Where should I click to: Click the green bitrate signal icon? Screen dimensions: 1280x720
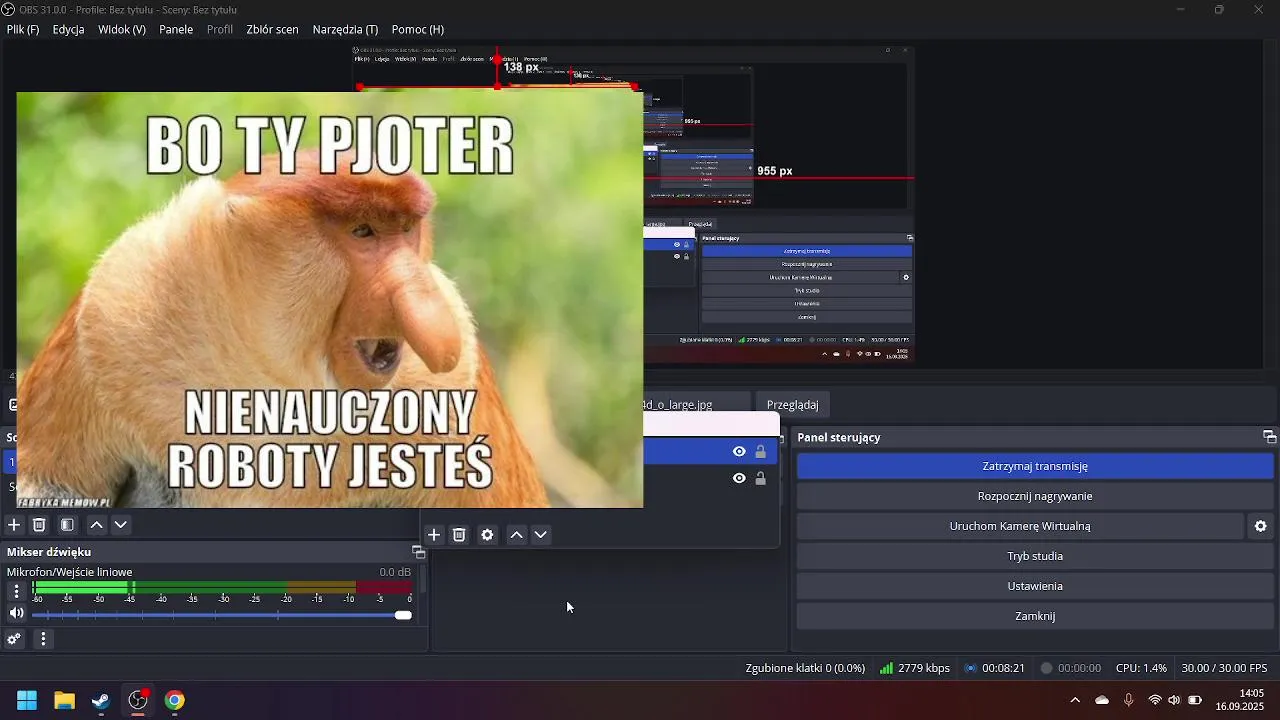pyautogui.click(x=886, y=668)
